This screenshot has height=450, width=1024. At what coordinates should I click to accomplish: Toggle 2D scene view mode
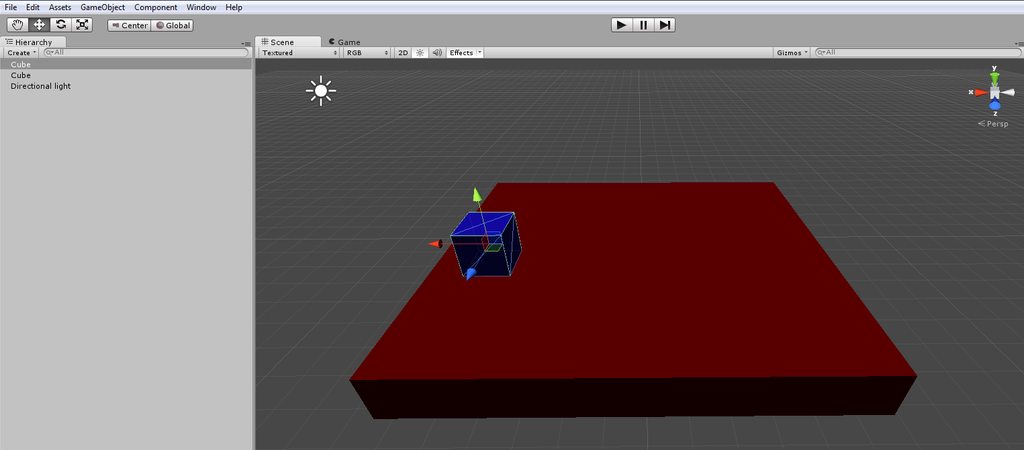point(404,52)
